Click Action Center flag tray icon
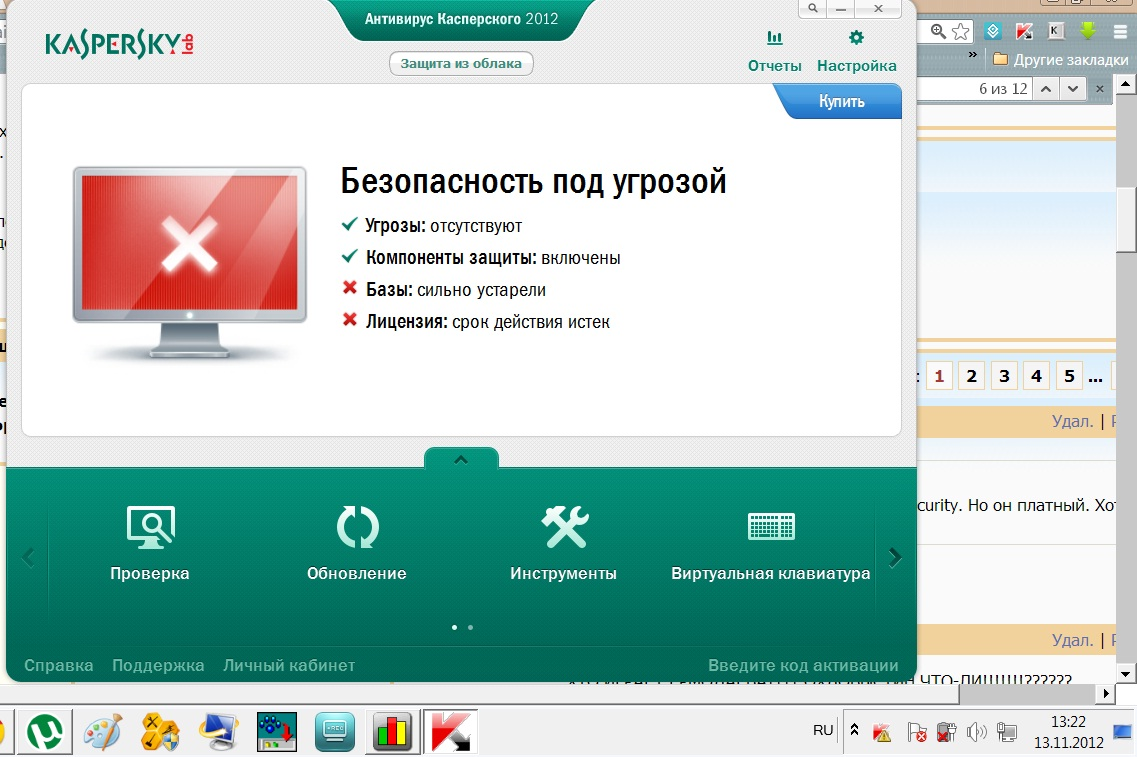The width and height of the screenshot is (1137, 757). (x=917, y=732)
